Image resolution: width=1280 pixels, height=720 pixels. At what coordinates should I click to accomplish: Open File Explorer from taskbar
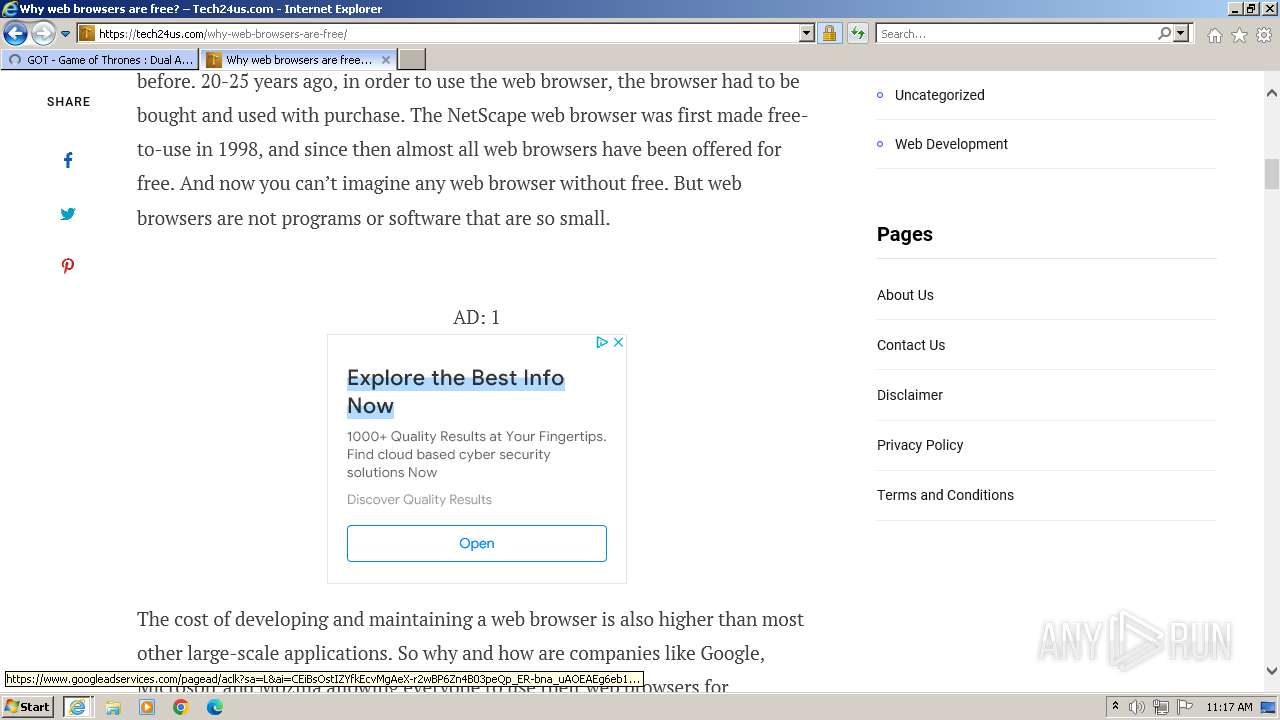113,707
